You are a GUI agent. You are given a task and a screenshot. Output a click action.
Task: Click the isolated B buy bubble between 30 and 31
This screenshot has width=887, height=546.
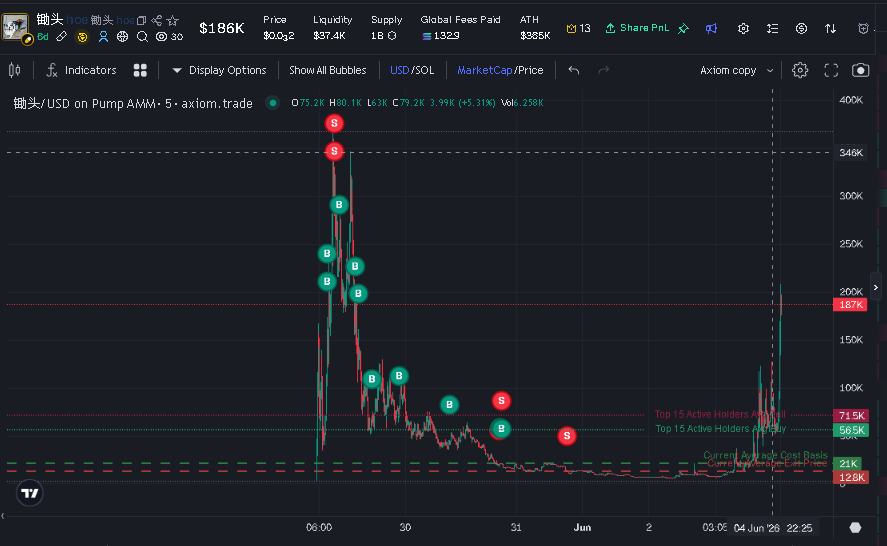[449, 405]
